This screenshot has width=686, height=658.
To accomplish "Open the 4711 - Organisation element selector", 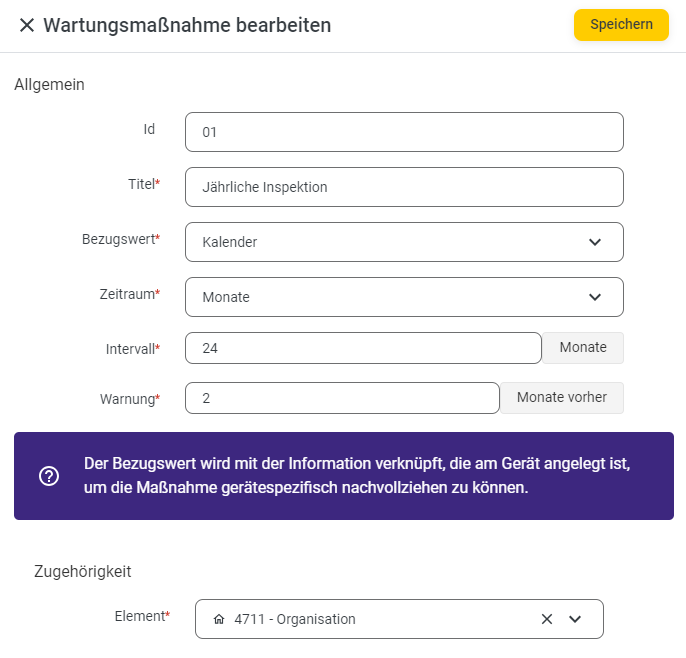I will pyautogui.click(x=399, y=619).
